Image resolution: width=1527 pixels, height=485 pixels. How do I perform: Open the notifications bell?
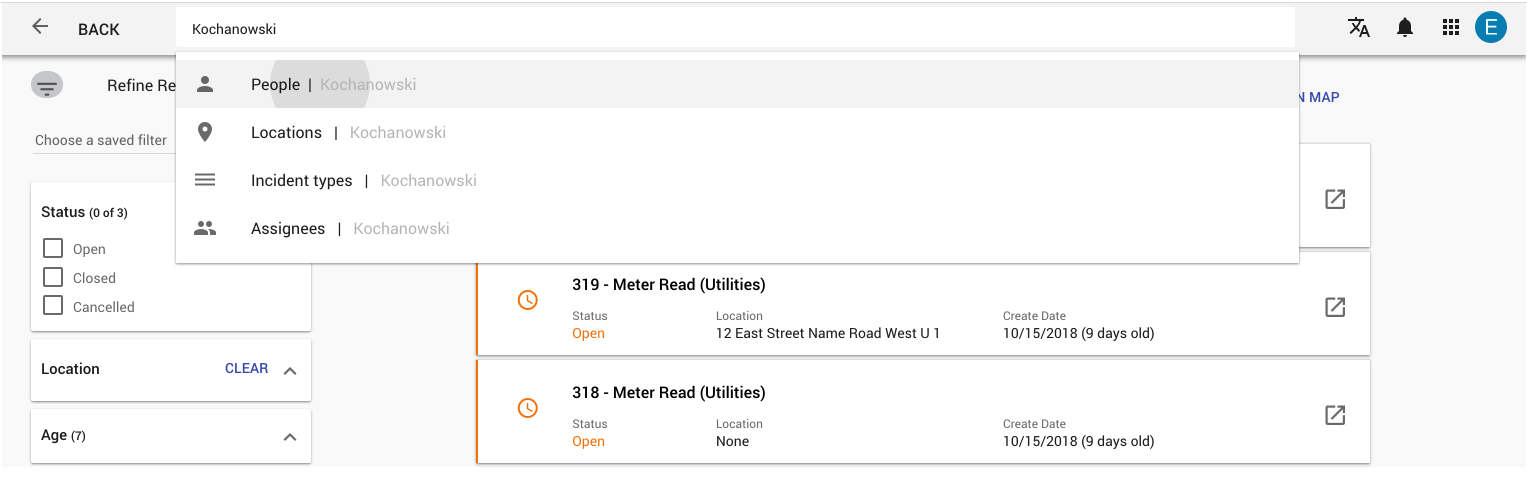(1405, 28)
